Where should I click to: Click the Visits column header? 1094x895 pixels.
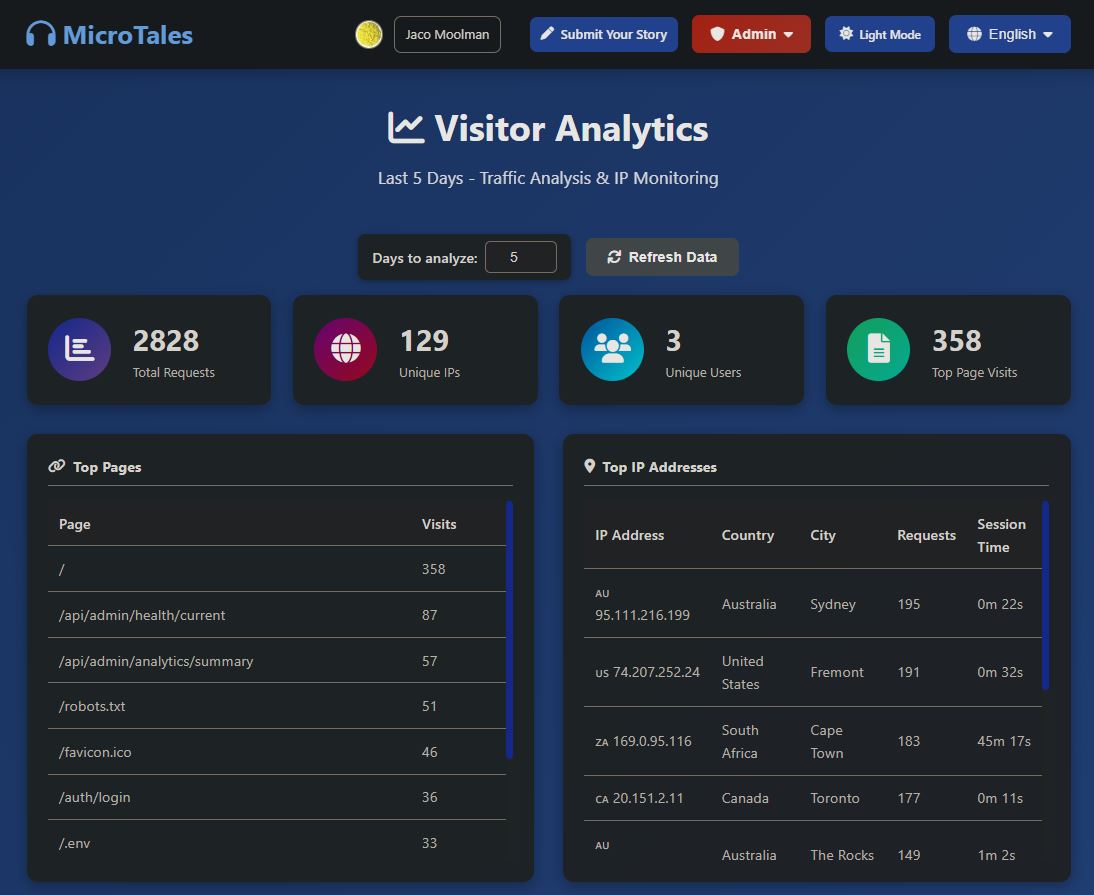439,524
